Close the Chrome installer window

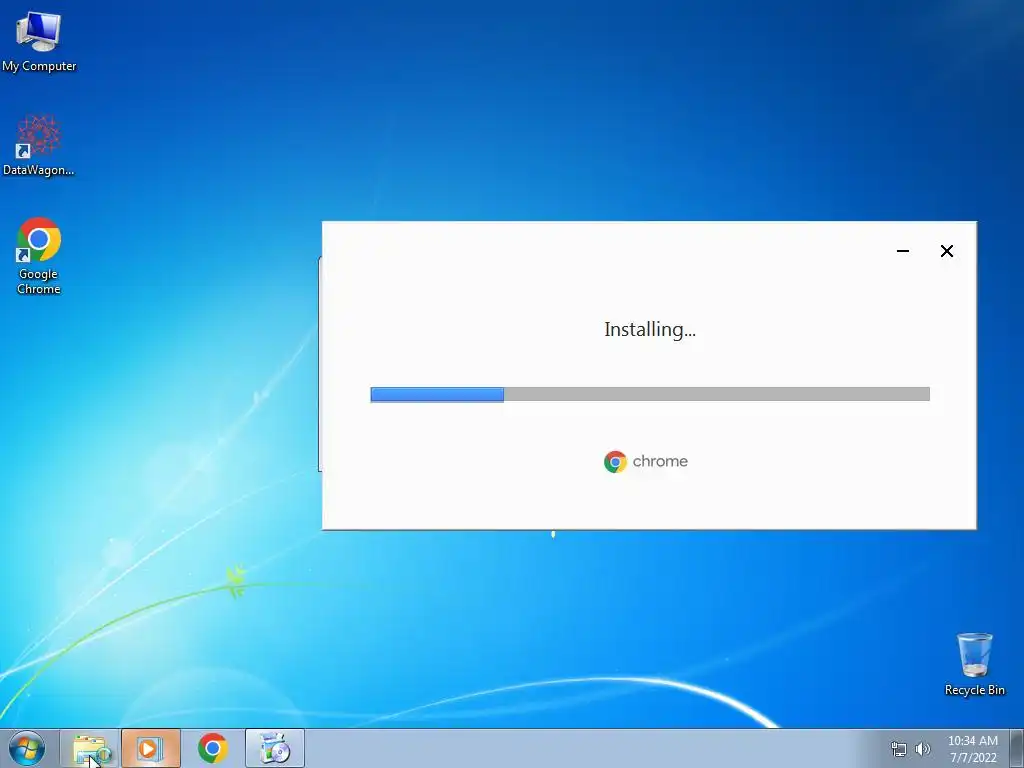point(947,251)
